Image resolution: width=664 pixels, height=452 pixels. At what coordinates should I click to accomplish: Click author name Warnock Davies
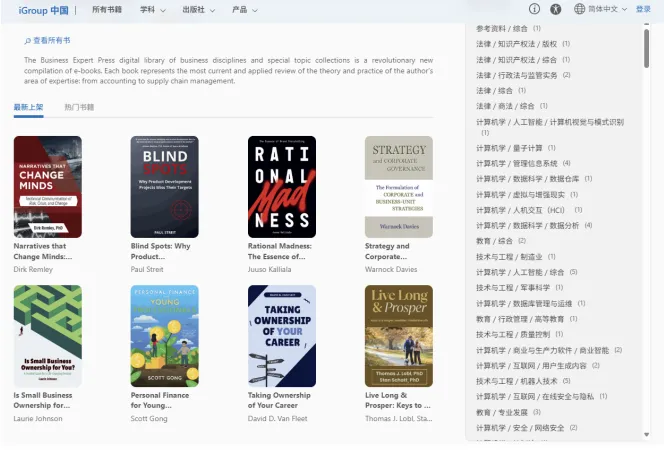pyautogui.click(x=391, y=269)
